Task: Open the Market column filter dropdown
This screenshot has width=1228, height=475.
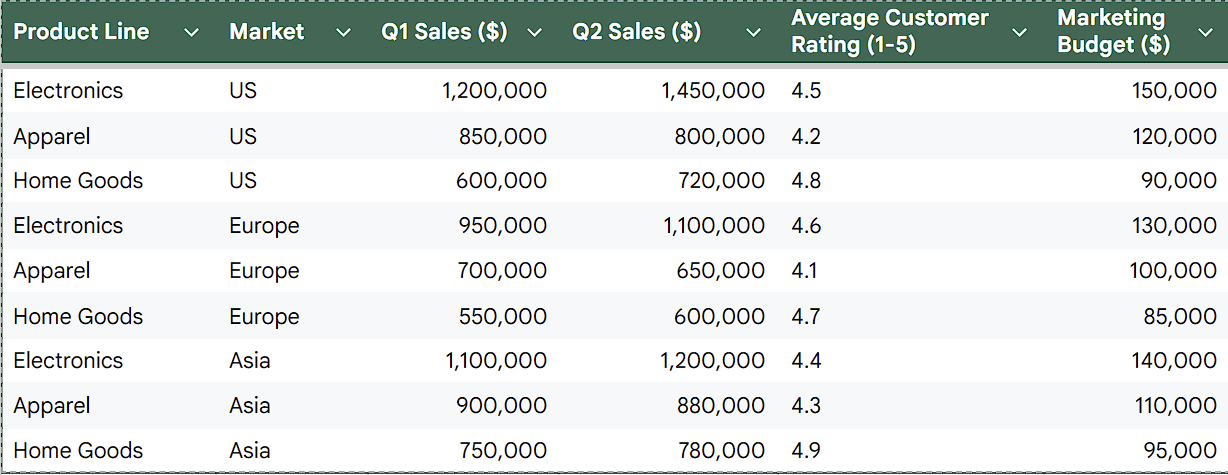Action: (x=343, y=33)
